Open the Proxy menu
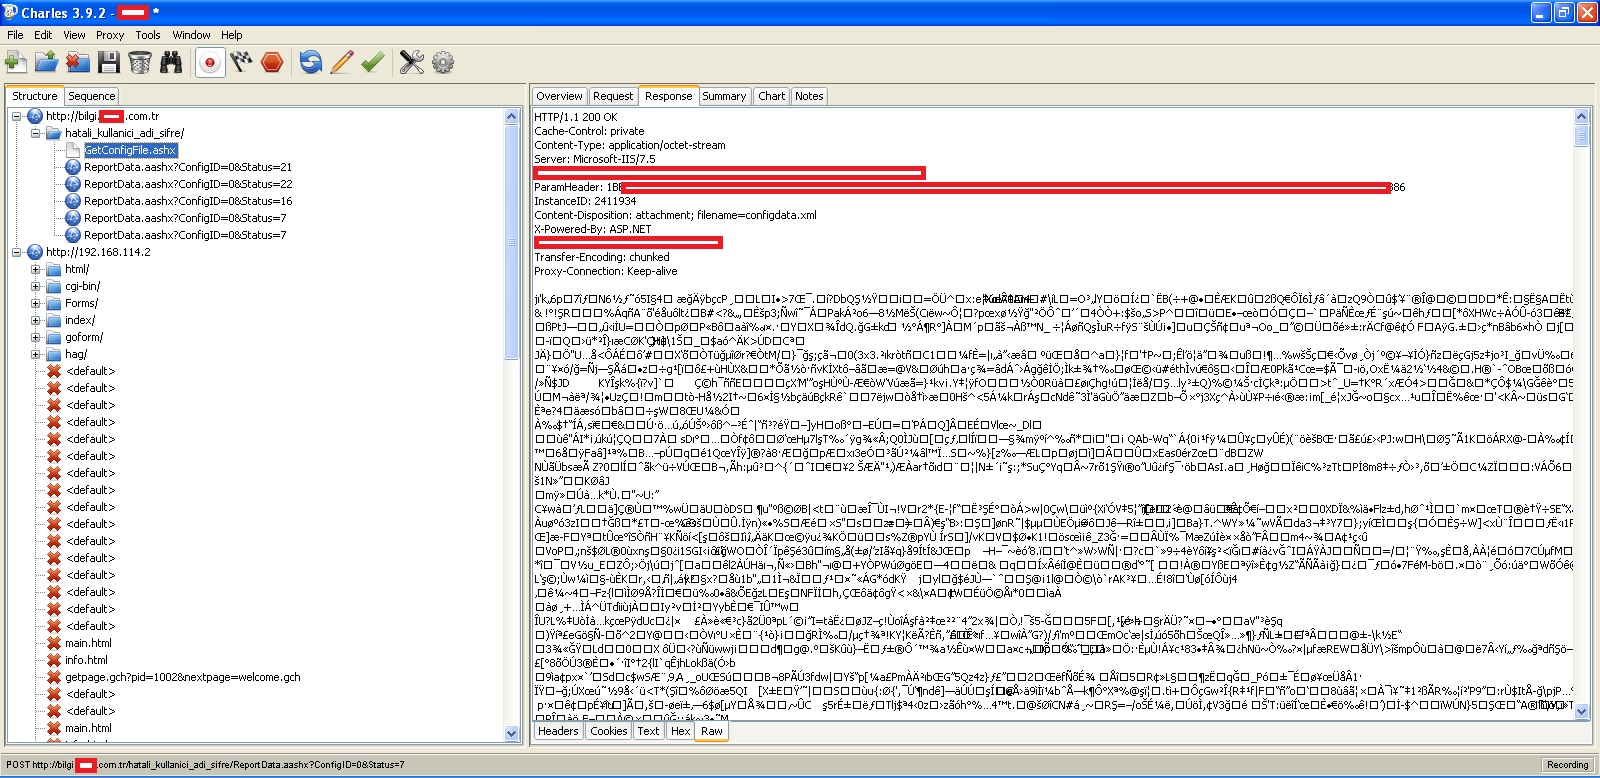 coord(110,35)
